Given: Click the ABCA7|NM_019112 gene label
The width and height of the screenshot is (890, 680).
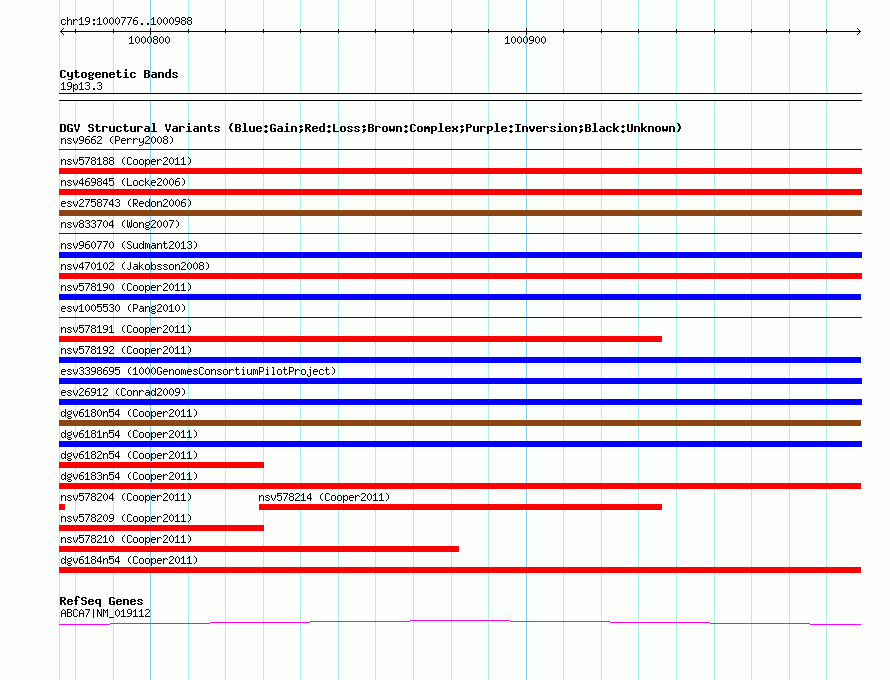Looking at the screenshot, I should click(105, 613).
